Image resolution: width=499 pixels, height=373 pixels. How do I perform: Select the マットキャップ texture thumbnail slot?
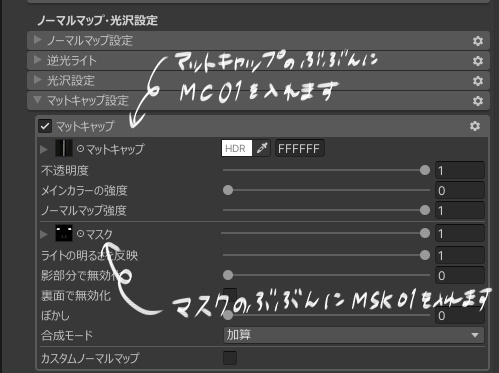coord(64,148)
